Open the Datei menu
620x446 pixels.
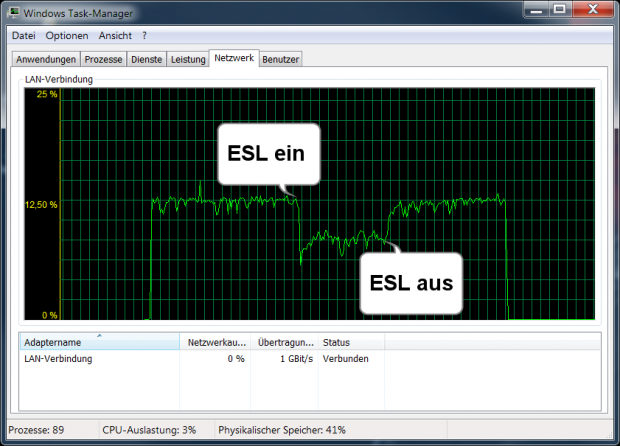point(23,35)
